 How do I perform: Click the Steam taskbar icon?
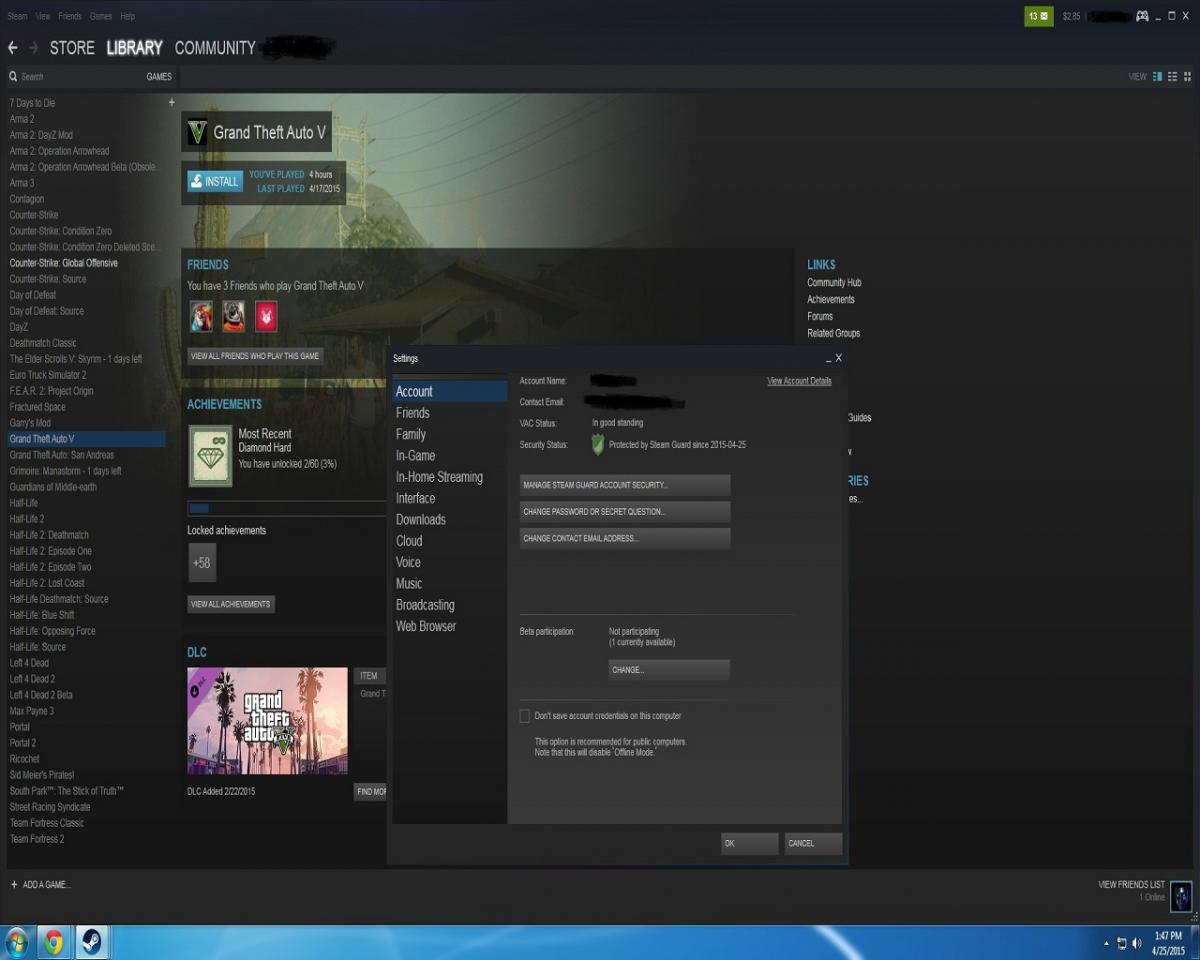click(x=91, y=942)
